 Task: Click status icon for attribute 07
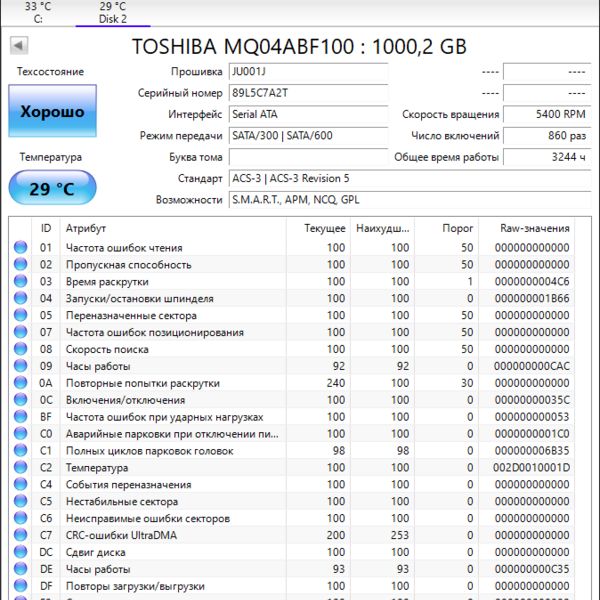(x=21, y=332)
